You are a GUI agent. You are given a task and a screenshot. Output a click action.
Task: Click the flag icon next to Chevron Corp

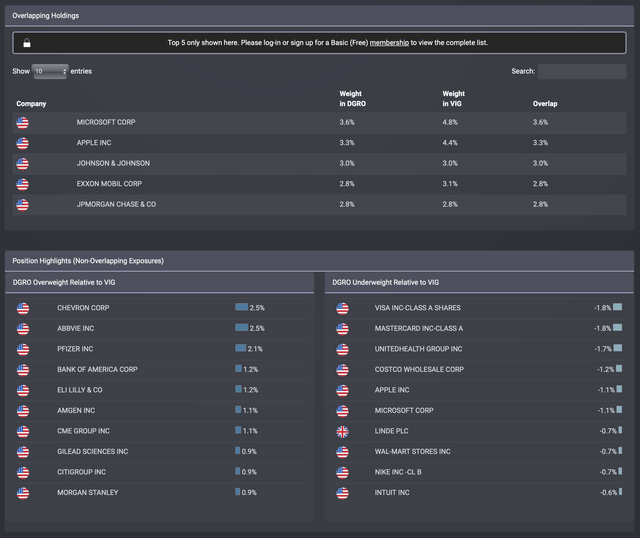(23, 308)
